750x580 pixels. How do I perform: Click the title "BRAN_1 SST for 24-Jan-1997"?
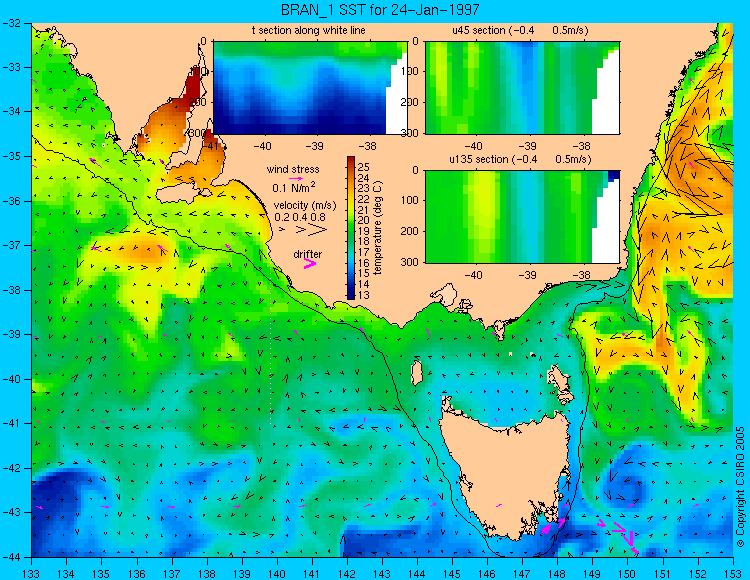379,9
